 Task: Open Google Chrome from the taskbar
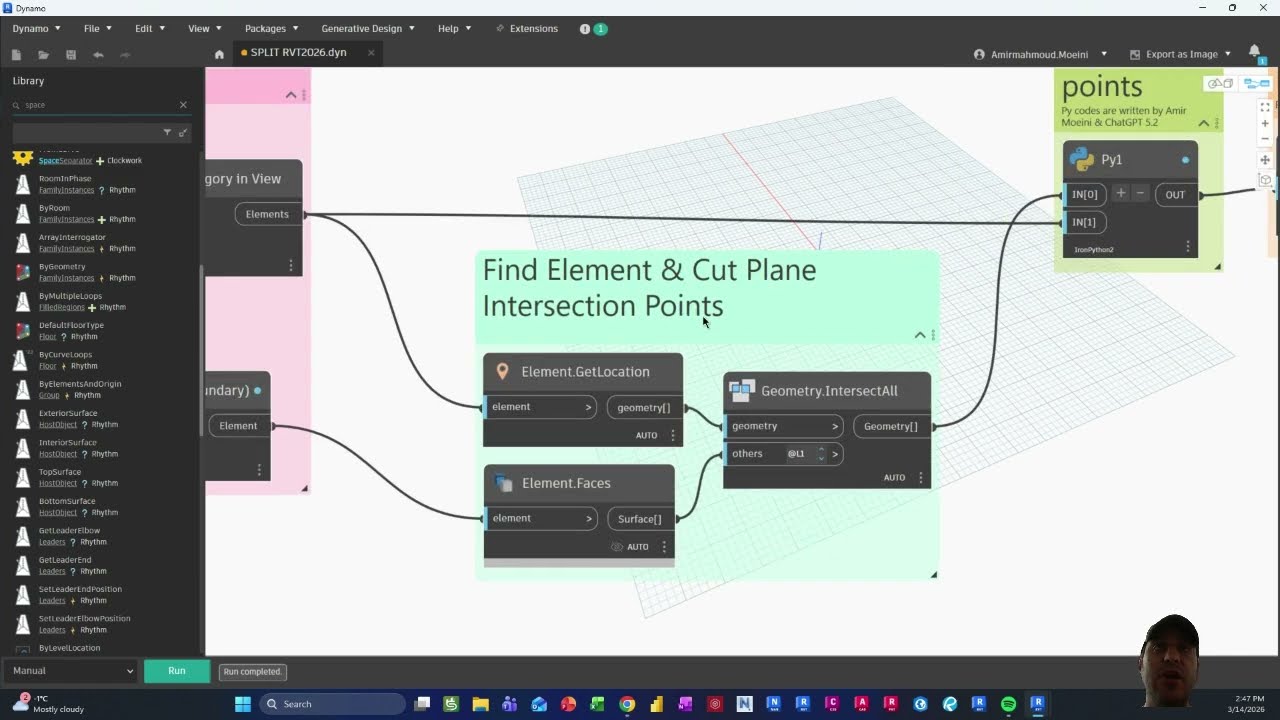626,704
